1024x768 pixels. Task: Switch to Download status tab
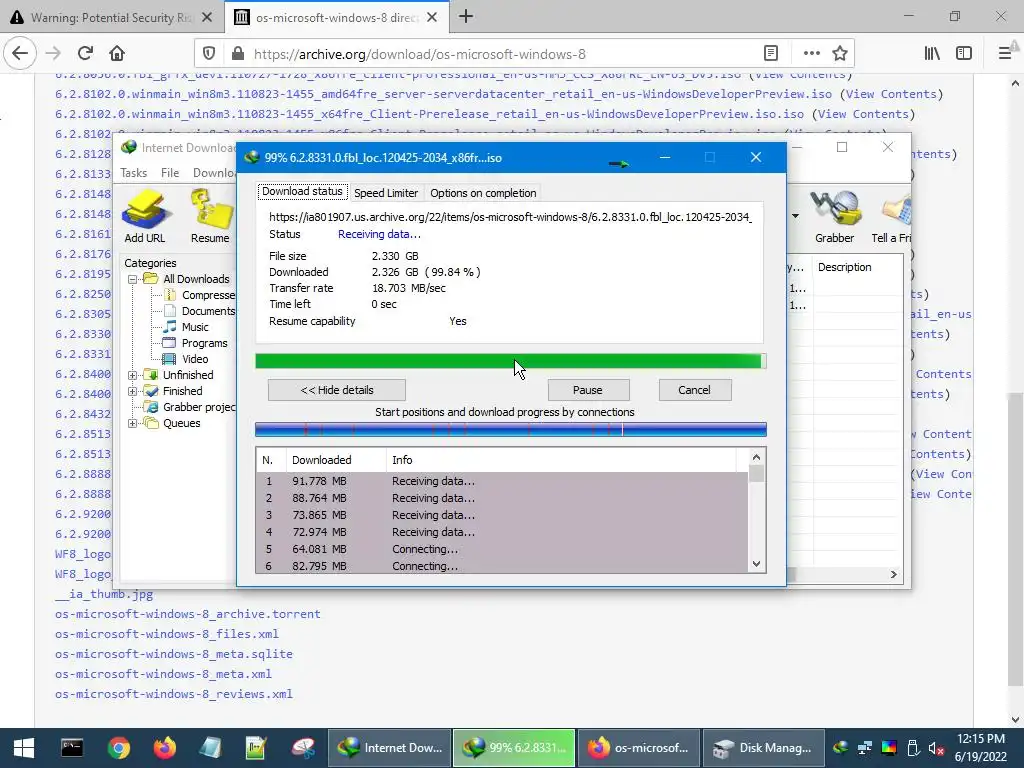coord(302,191)
